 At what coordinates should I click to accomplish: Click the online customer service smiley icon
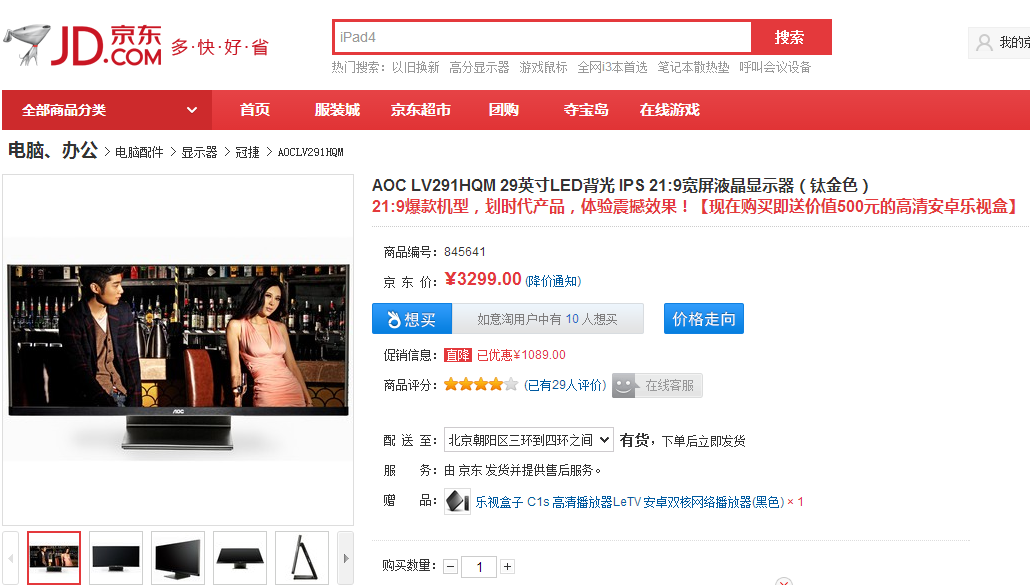coord(624,385)
